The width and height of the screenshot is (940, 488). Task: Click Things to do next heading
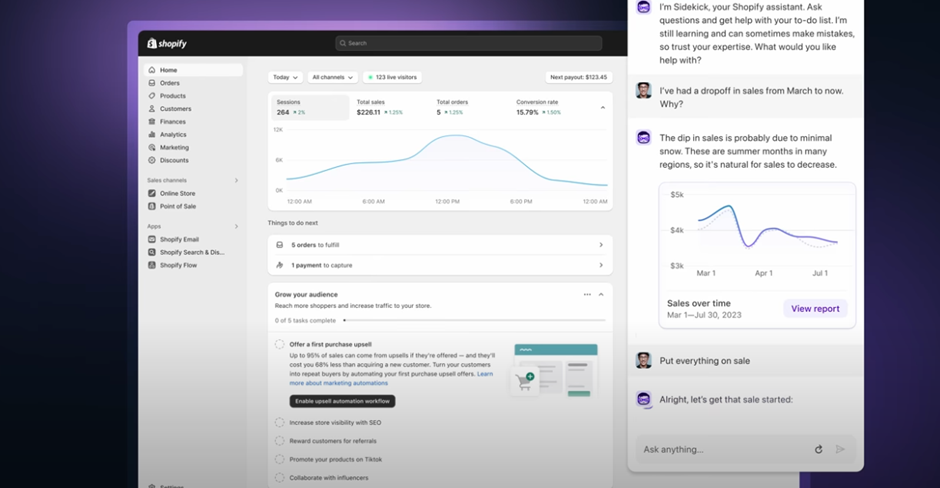293,223
